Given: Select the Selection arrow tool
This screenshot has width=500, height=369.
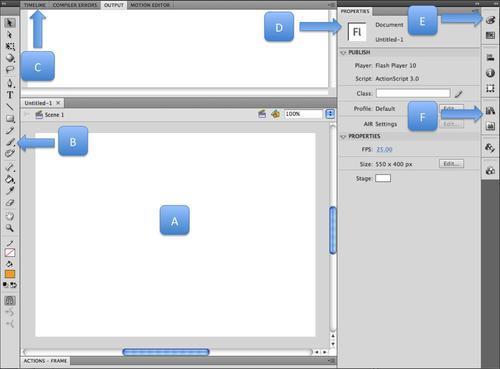Looking at the screenshot, I should coord(10,23).
